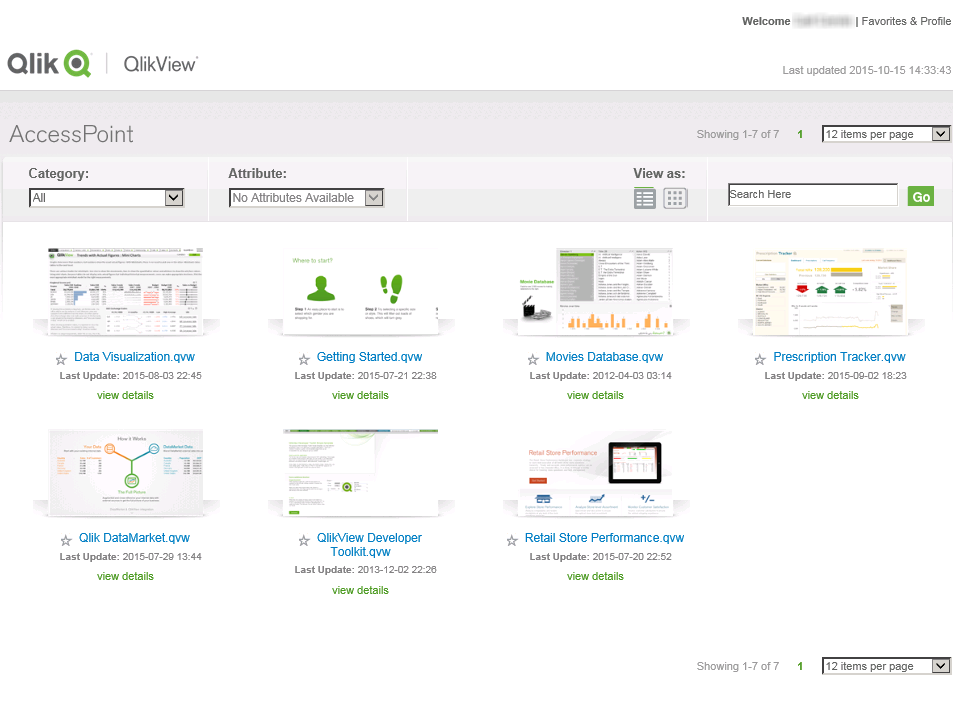Favorite the QlikView Developer Toolkit.qvw
953x713 pixels.
[x=304, y=540]
